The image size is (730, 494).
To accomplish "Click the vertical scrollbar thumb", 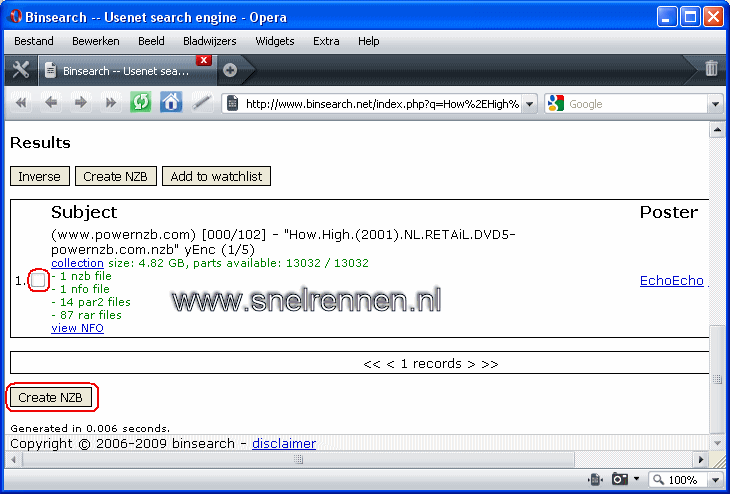I will [x=716, y=379].
